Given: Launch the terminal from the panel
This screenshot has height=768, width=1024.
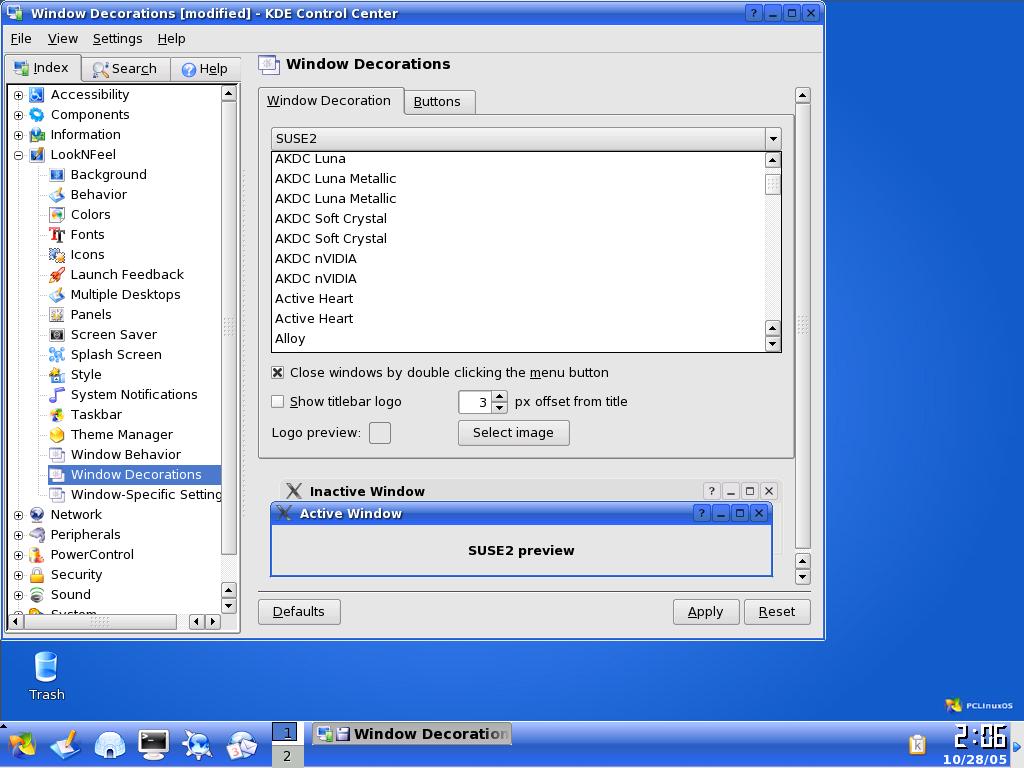Looking at the screenshot, I should [x=153, y=744].
